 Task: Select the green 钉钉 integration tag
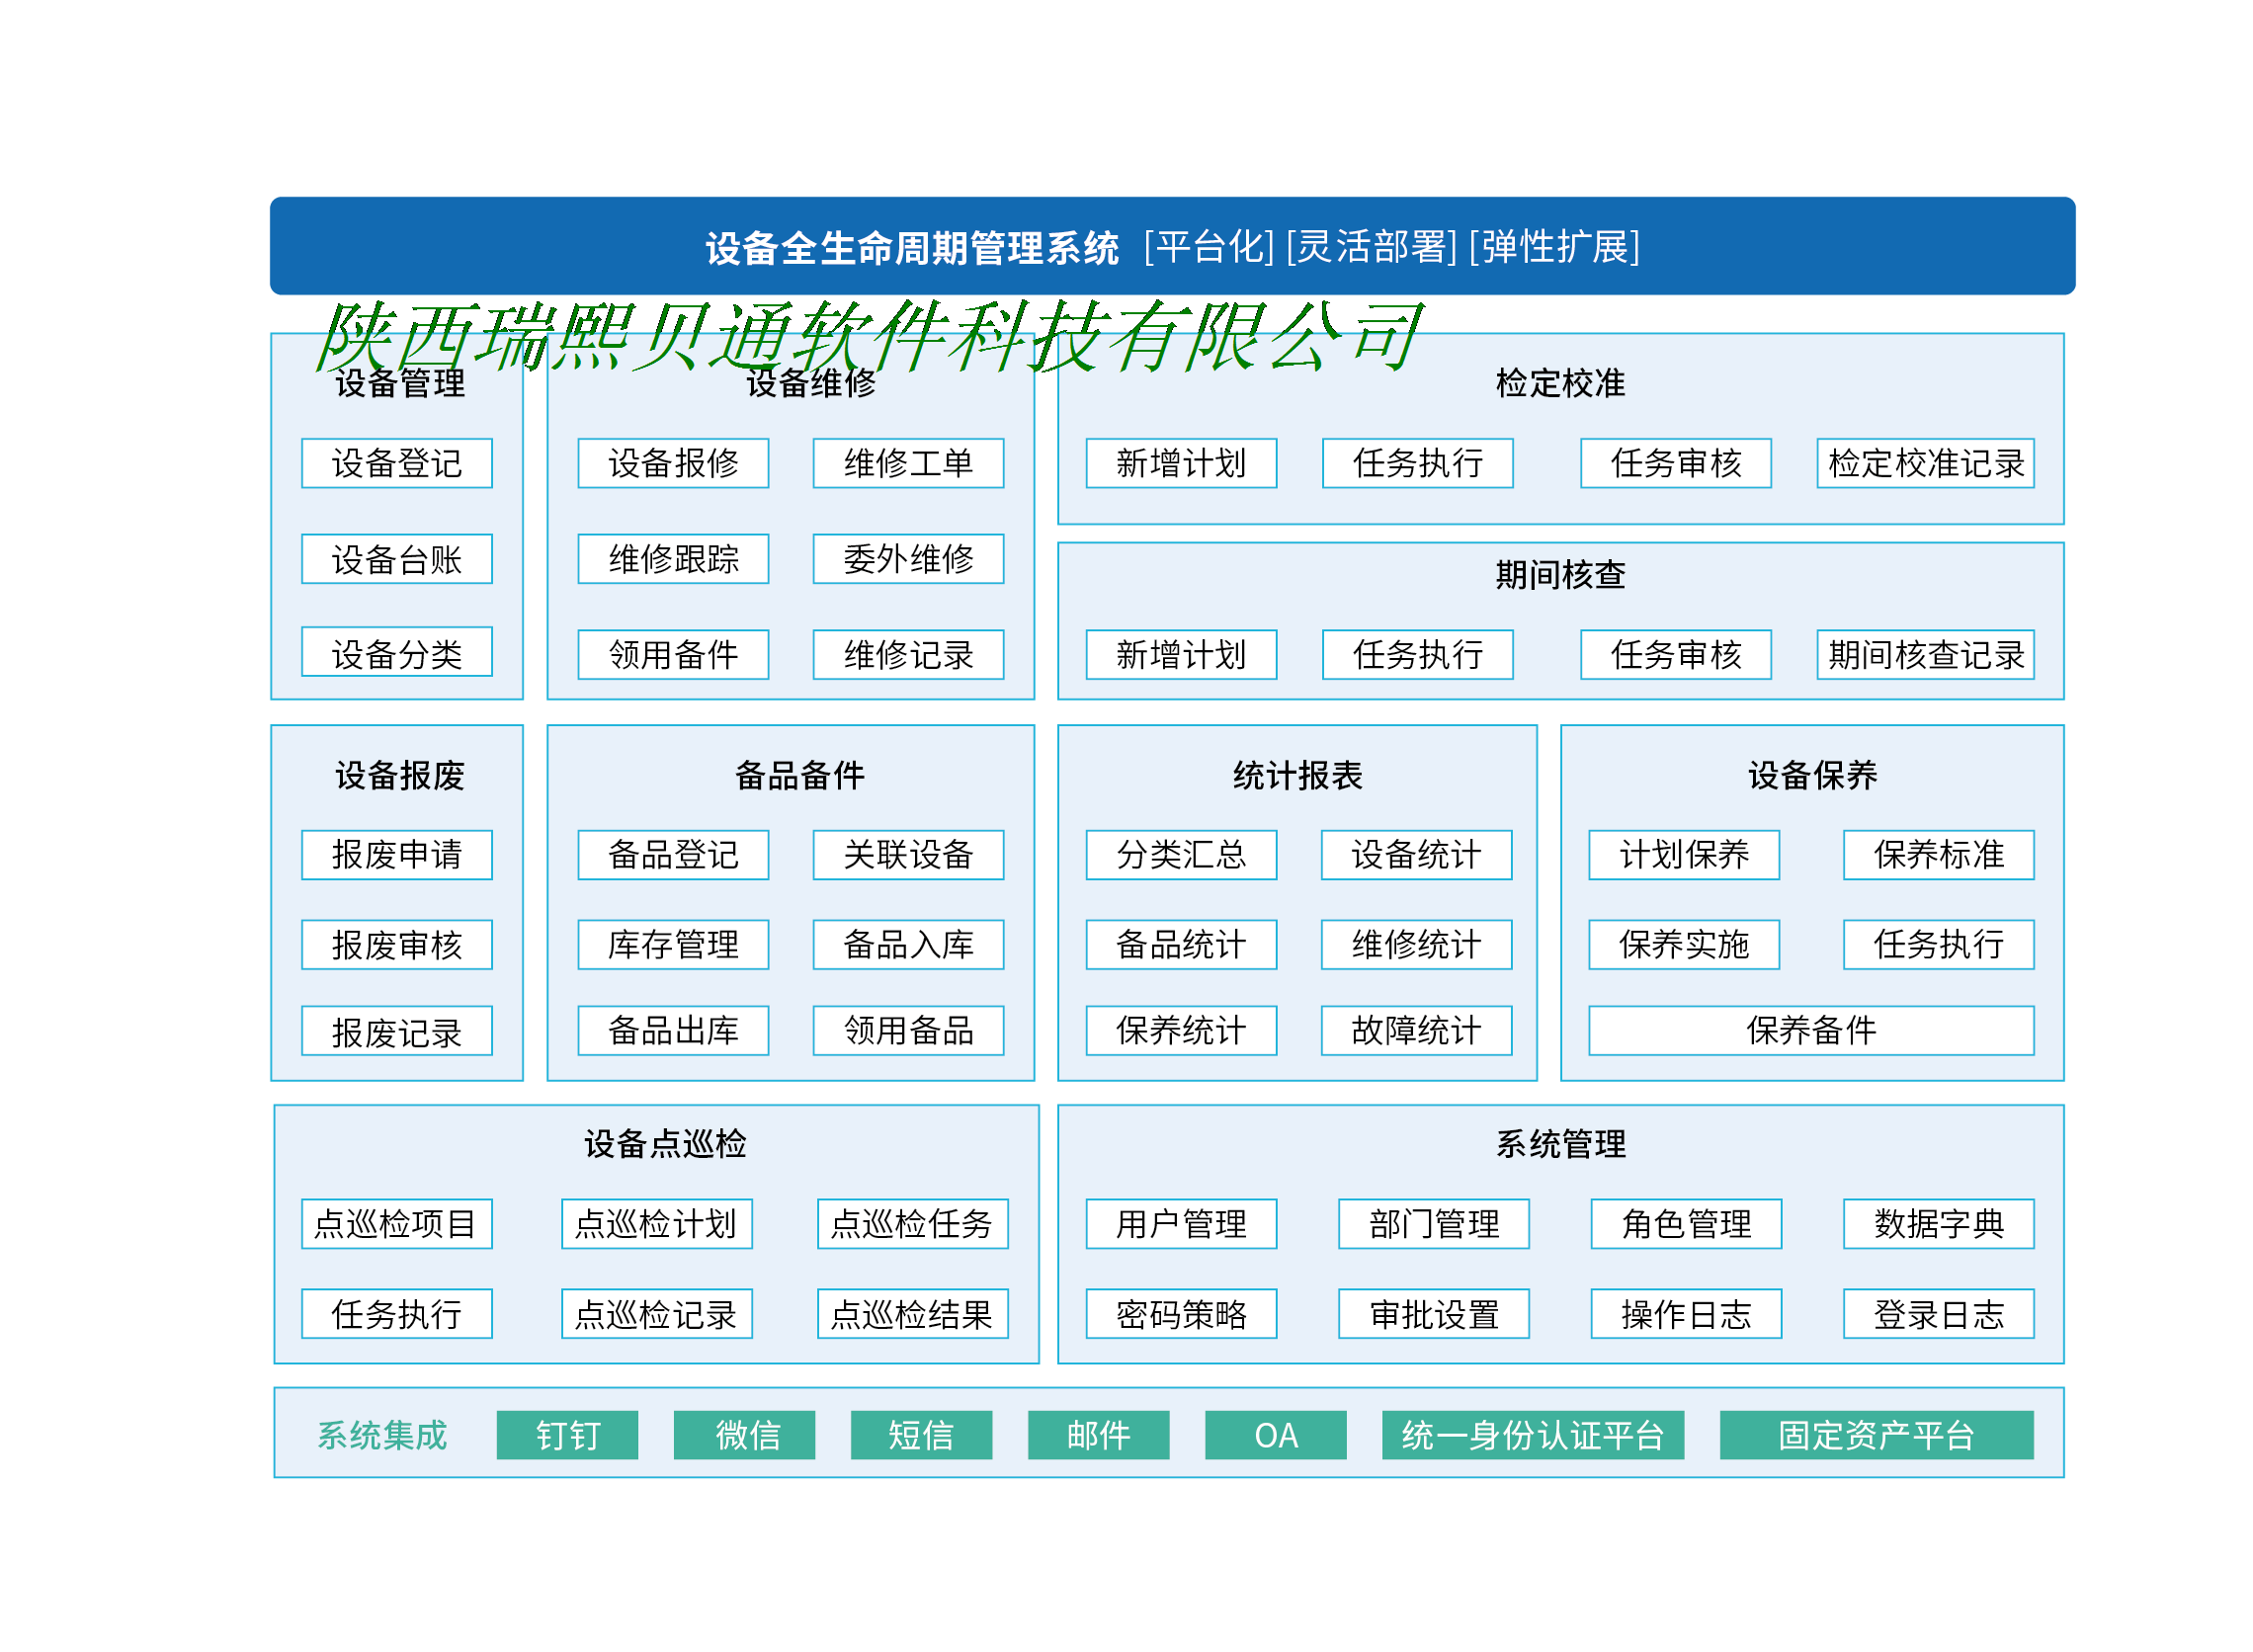click(567, 1435)
